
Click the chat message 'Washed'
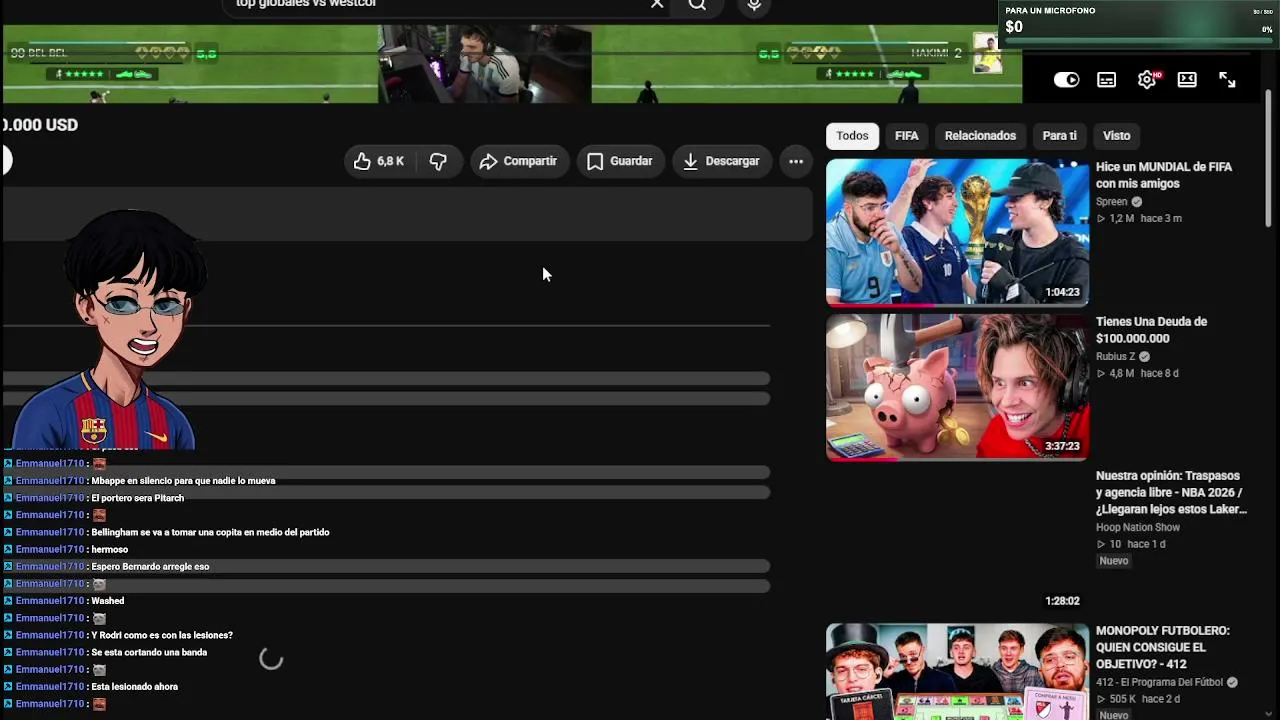click(107, 601)
